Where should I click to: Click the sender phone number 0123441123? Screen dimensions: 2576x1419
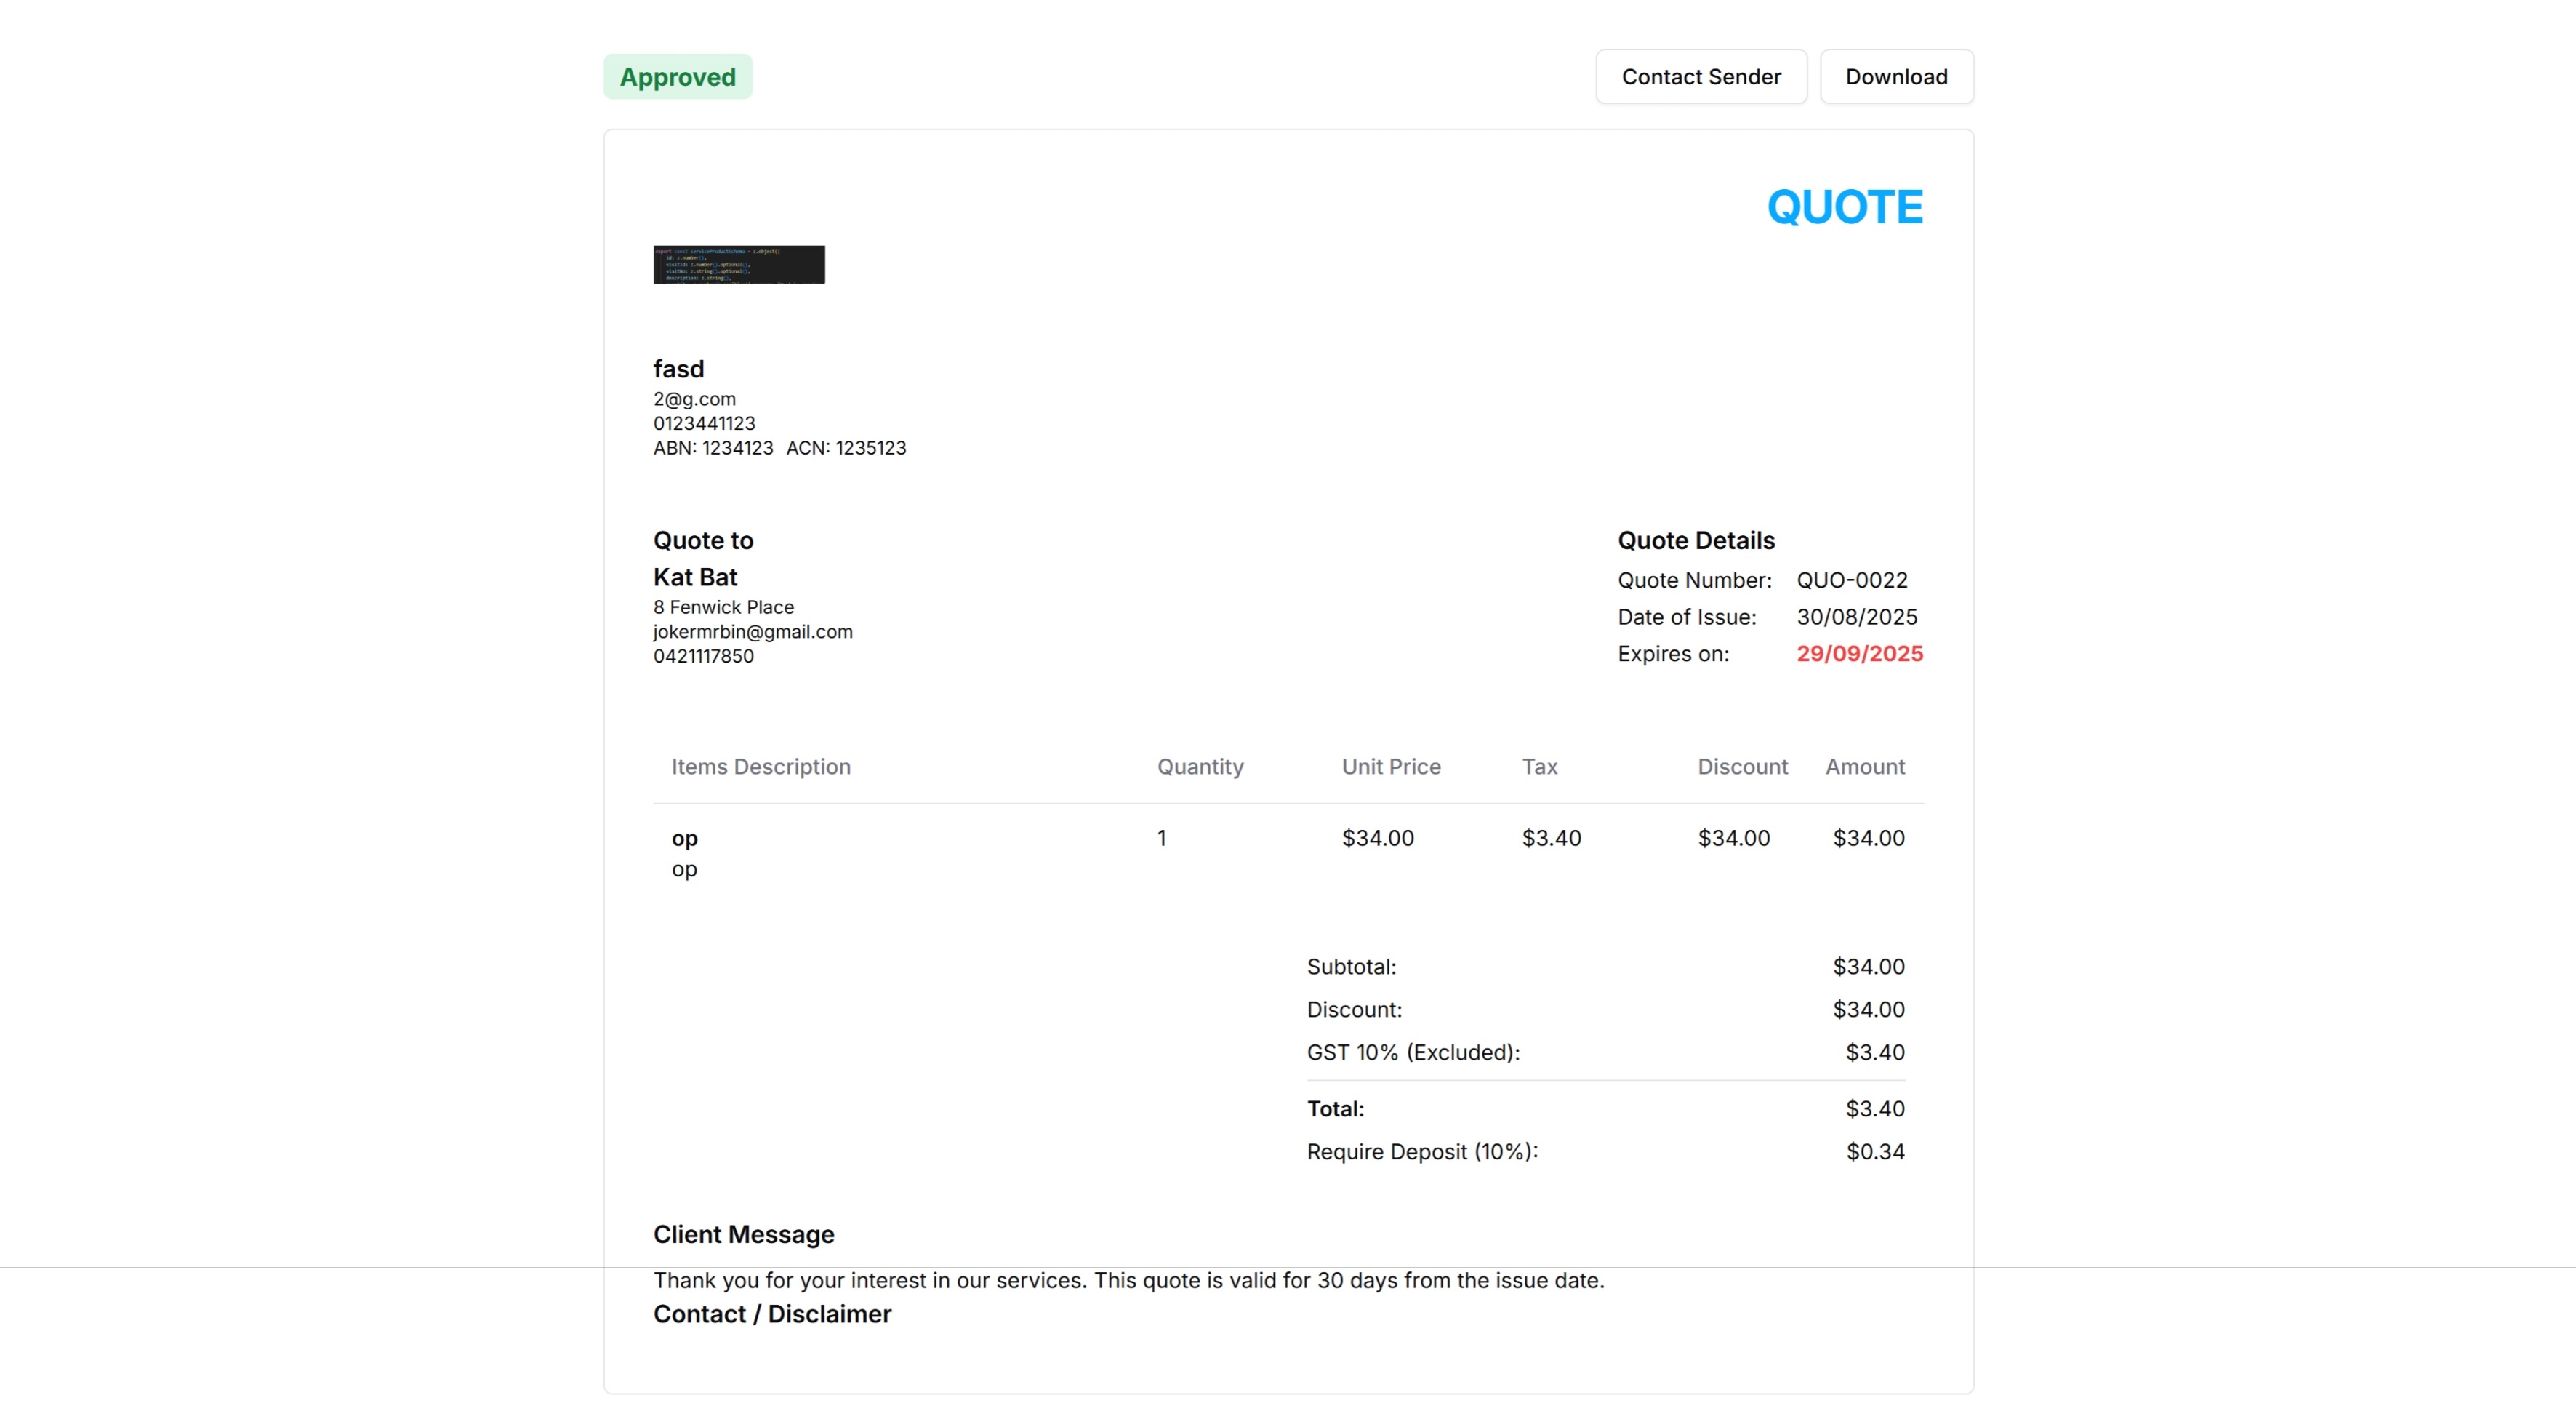704,423
